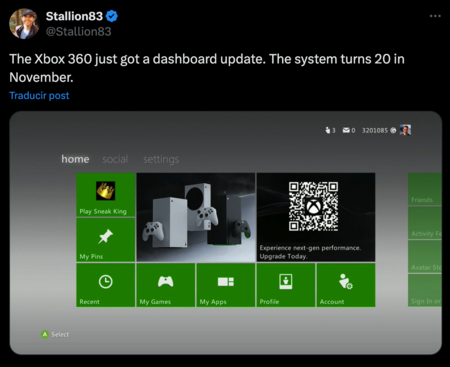Click the Traducir post link

[39, 96]
